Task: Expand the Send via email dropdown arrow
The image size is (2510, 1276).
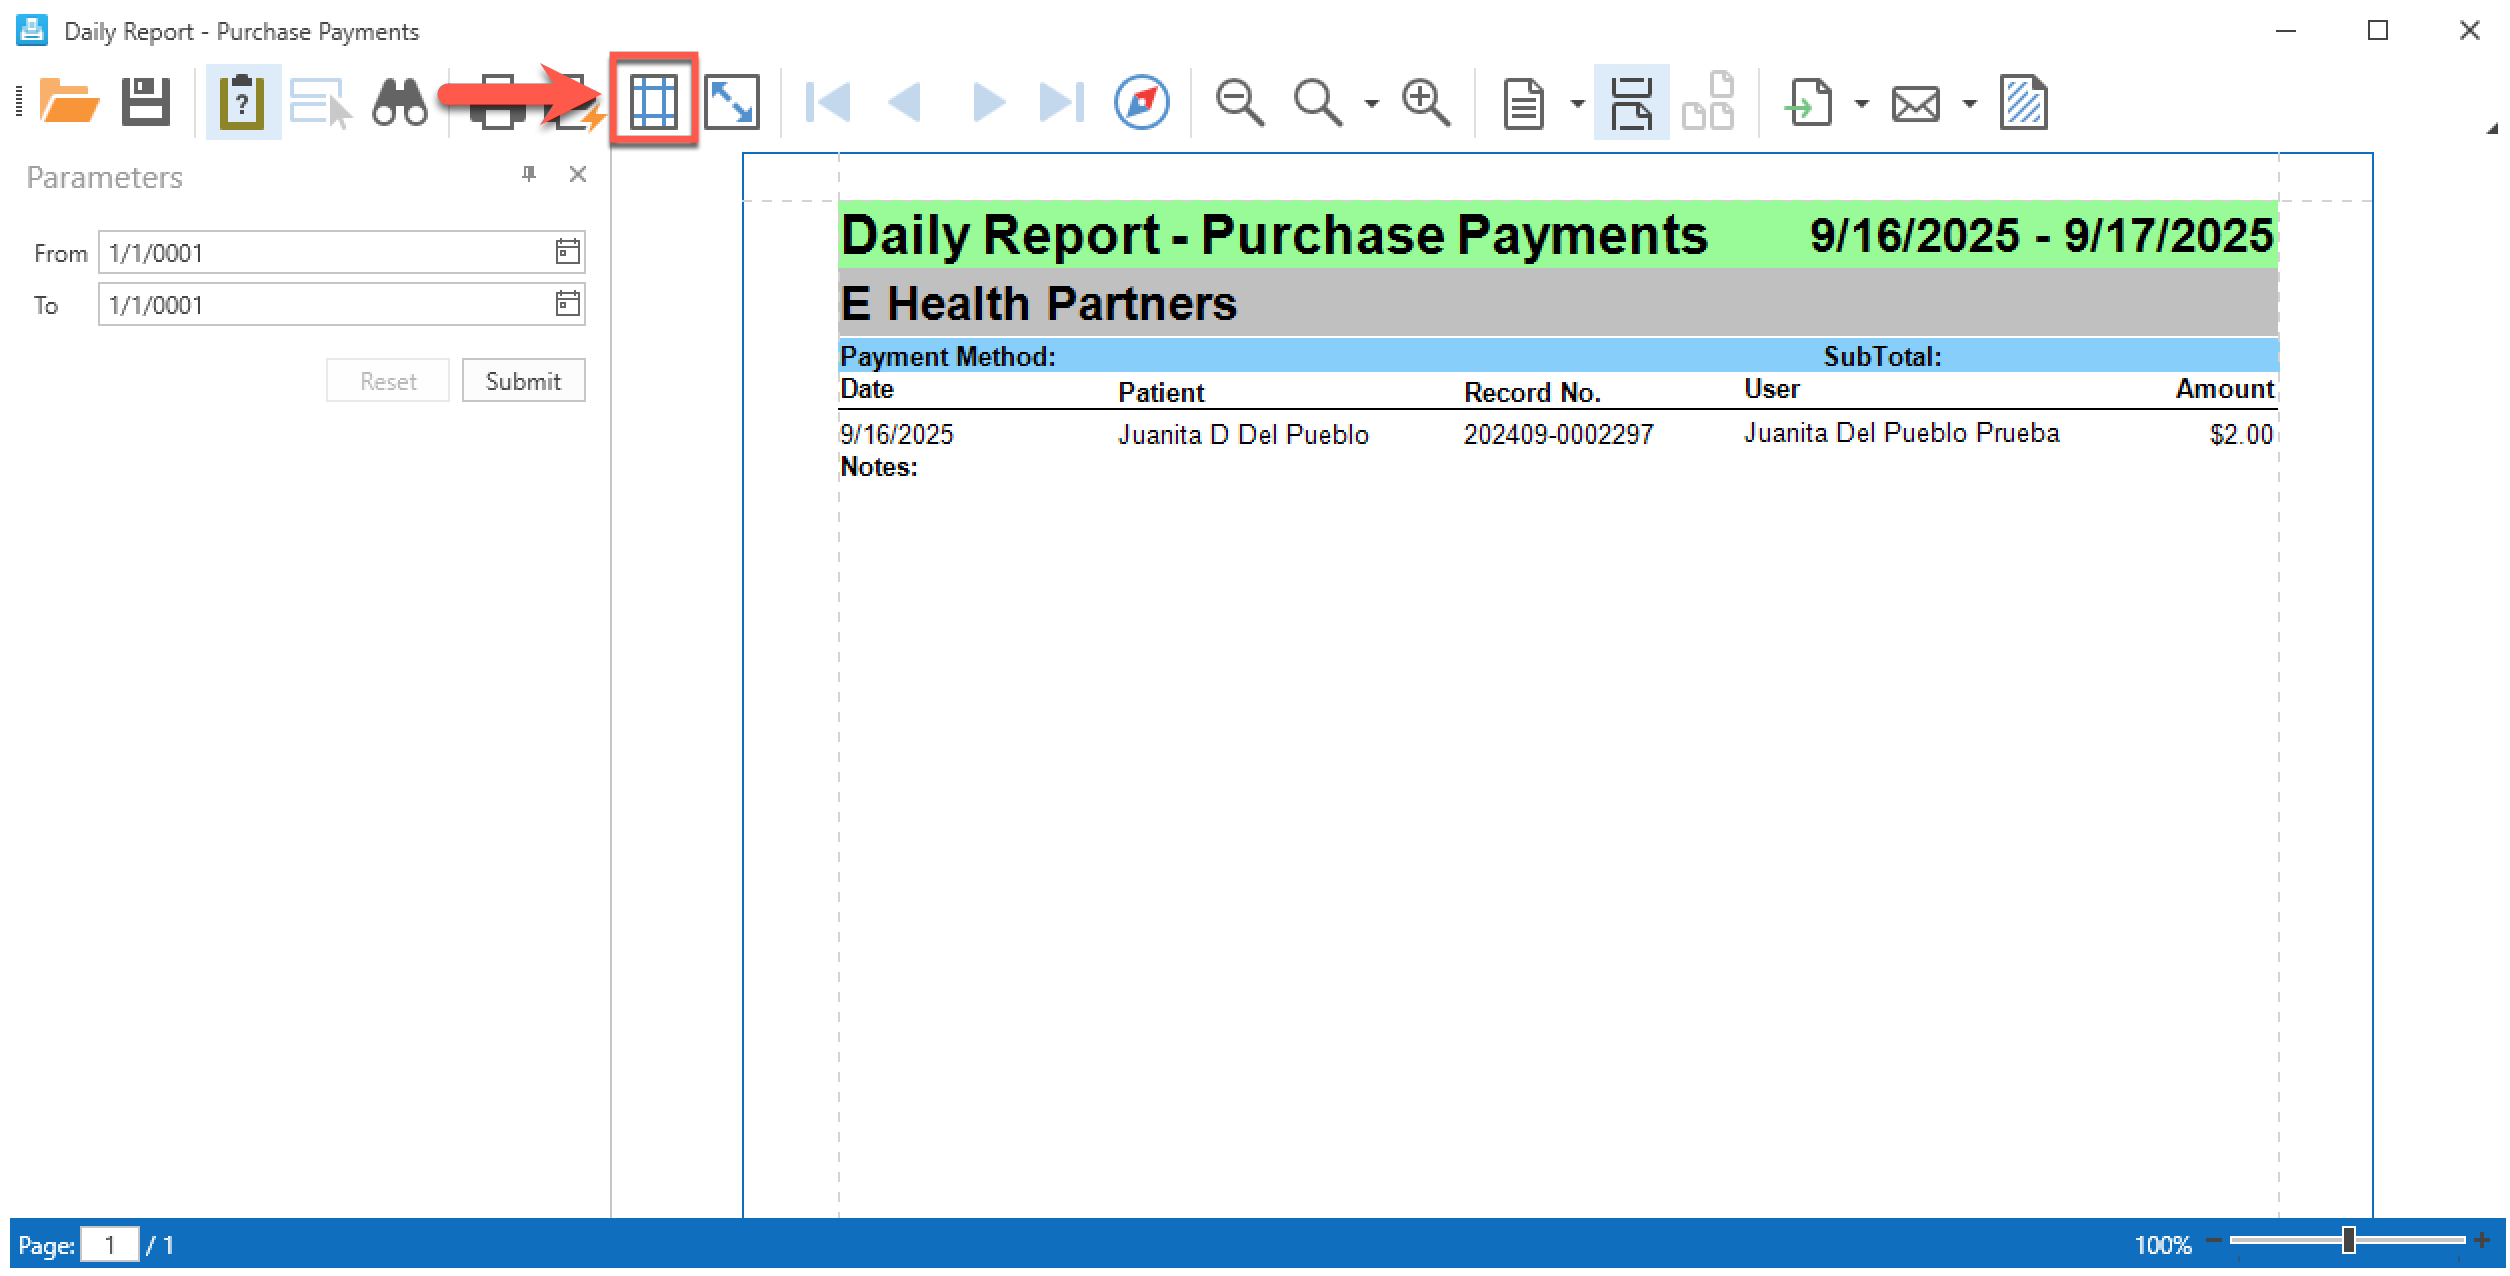Action: pos(1969,103)
